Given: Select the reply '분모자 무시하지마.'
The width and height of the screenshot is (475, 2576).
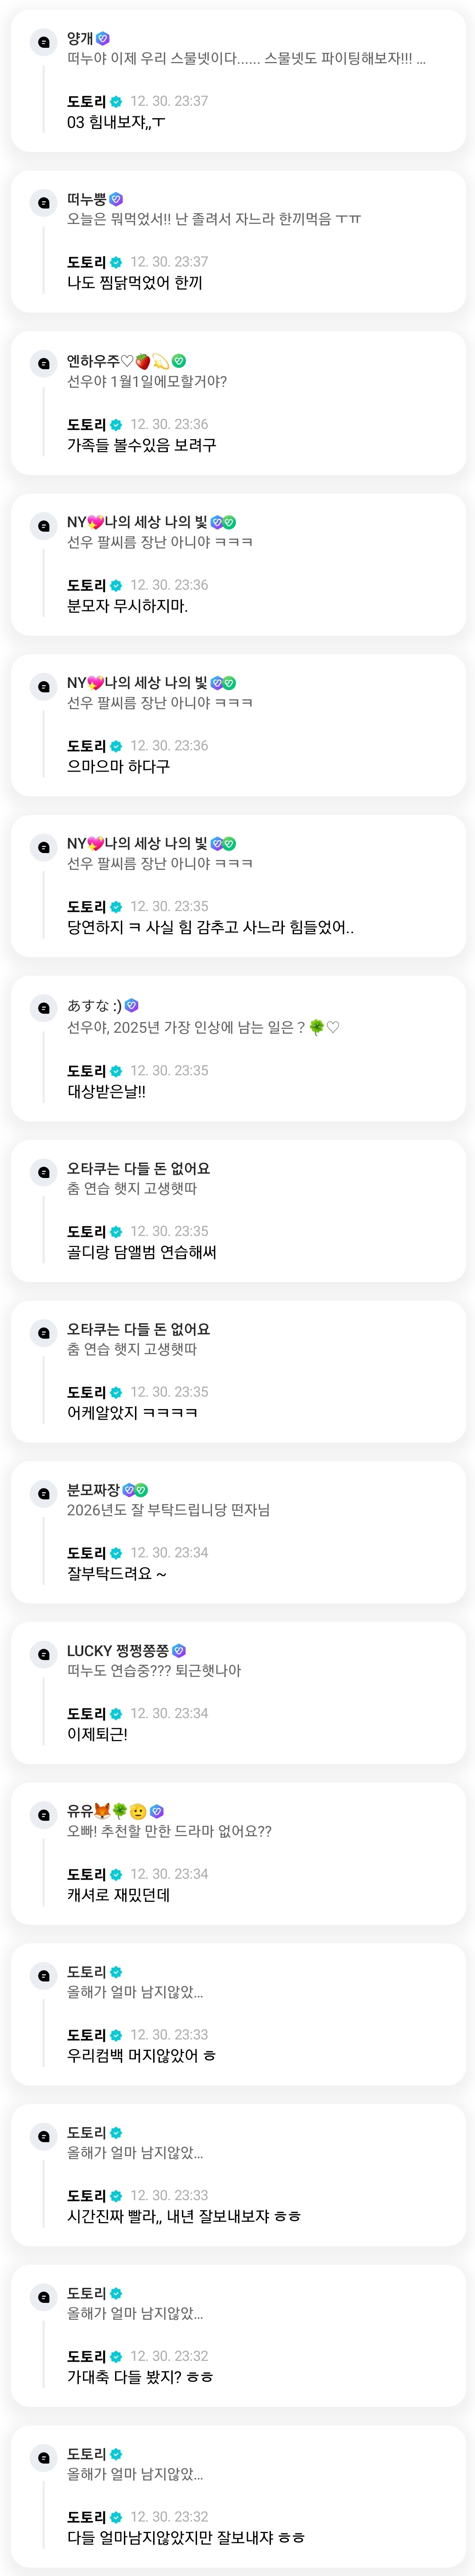Looking at the screenshot, I should [x=127, y=606].
